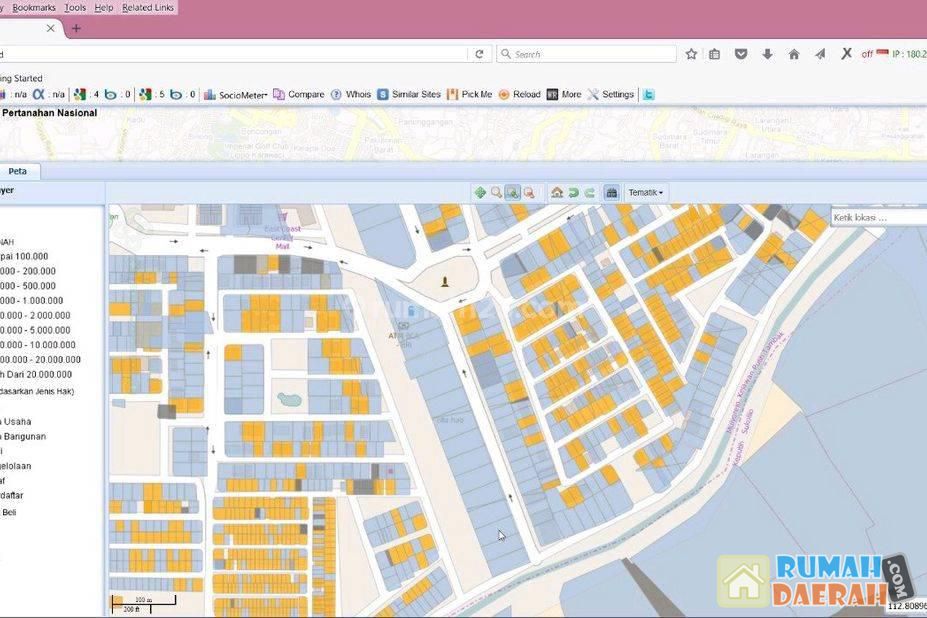
Task: Go to previous map view arrow
Action: tap(573, 193)
